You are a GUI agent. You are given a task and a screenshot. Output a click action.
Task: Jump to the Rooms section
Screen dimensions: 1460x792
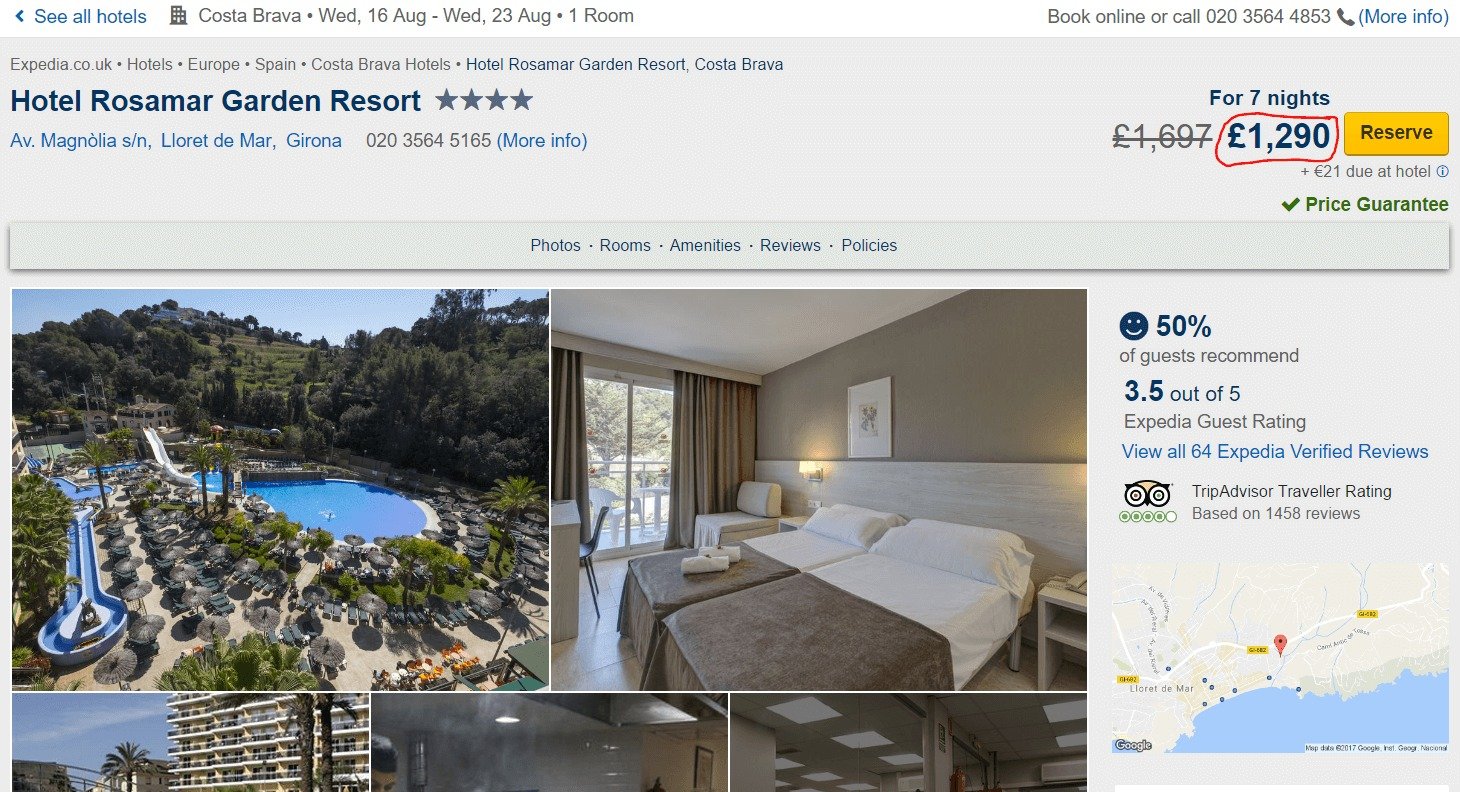(625, 245)
